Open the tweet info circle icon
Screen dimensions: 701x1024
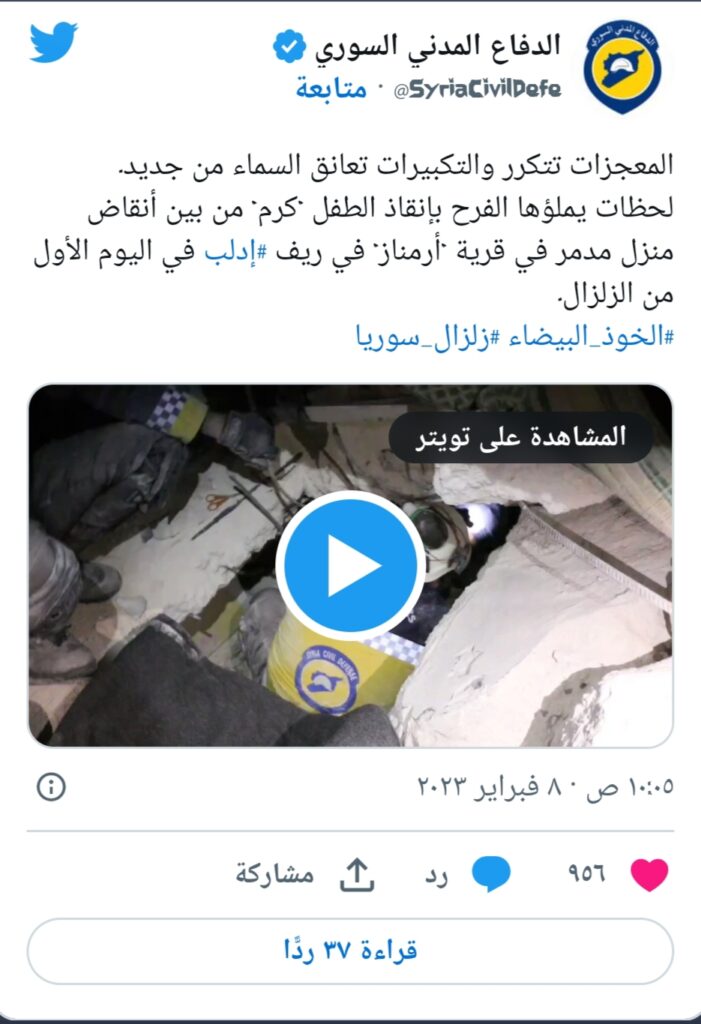[x=51, y=786]
